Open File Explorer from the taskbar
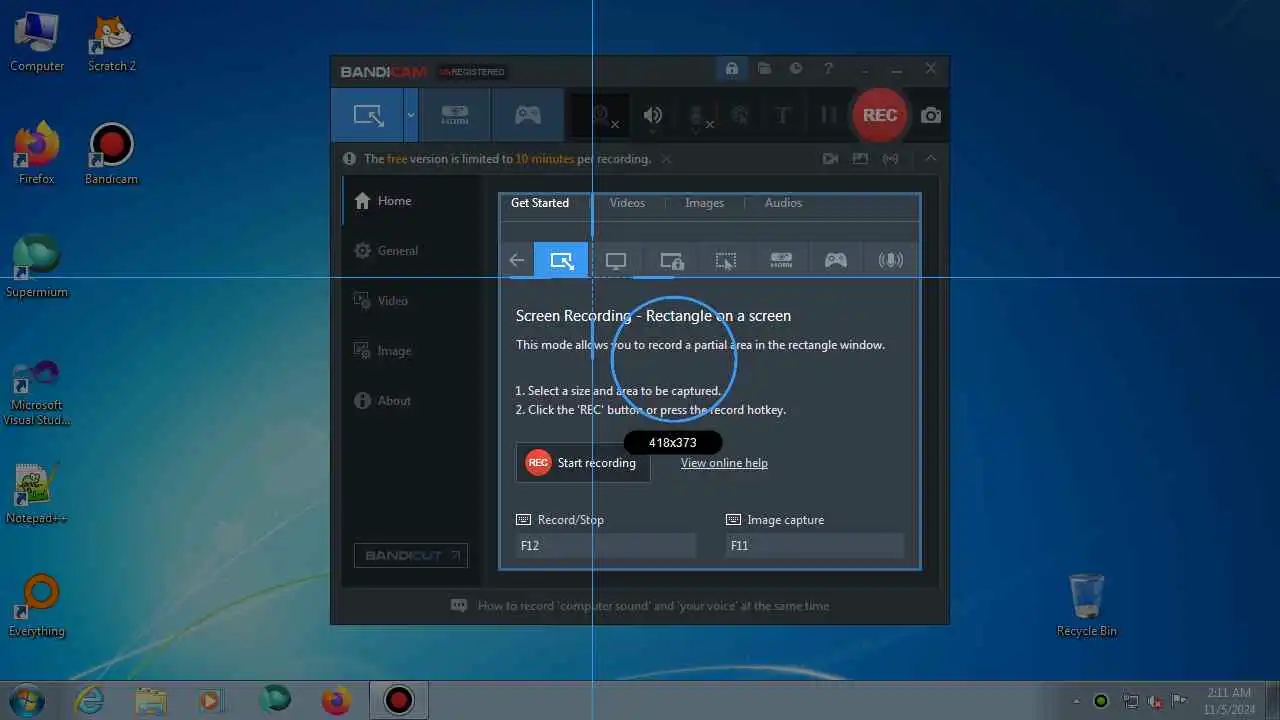1280x720 pixels. click(150, 700)
